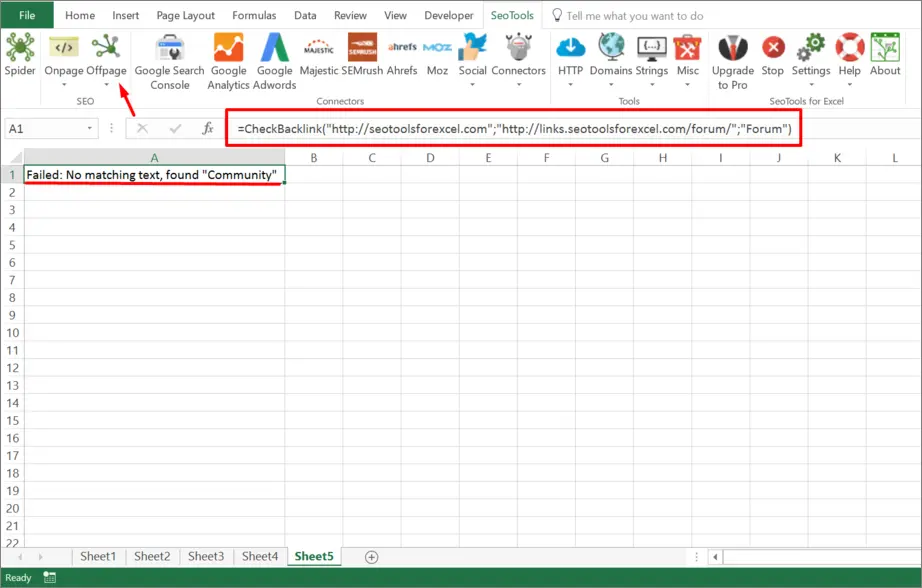Open the File tab
This screenshot has width=922, height=588.
coord(27,15)
